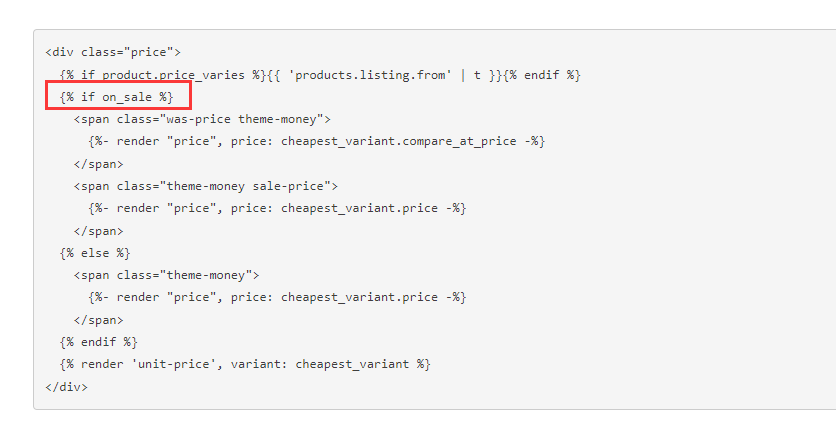Click the render line below sale-price span

point(277,208)
